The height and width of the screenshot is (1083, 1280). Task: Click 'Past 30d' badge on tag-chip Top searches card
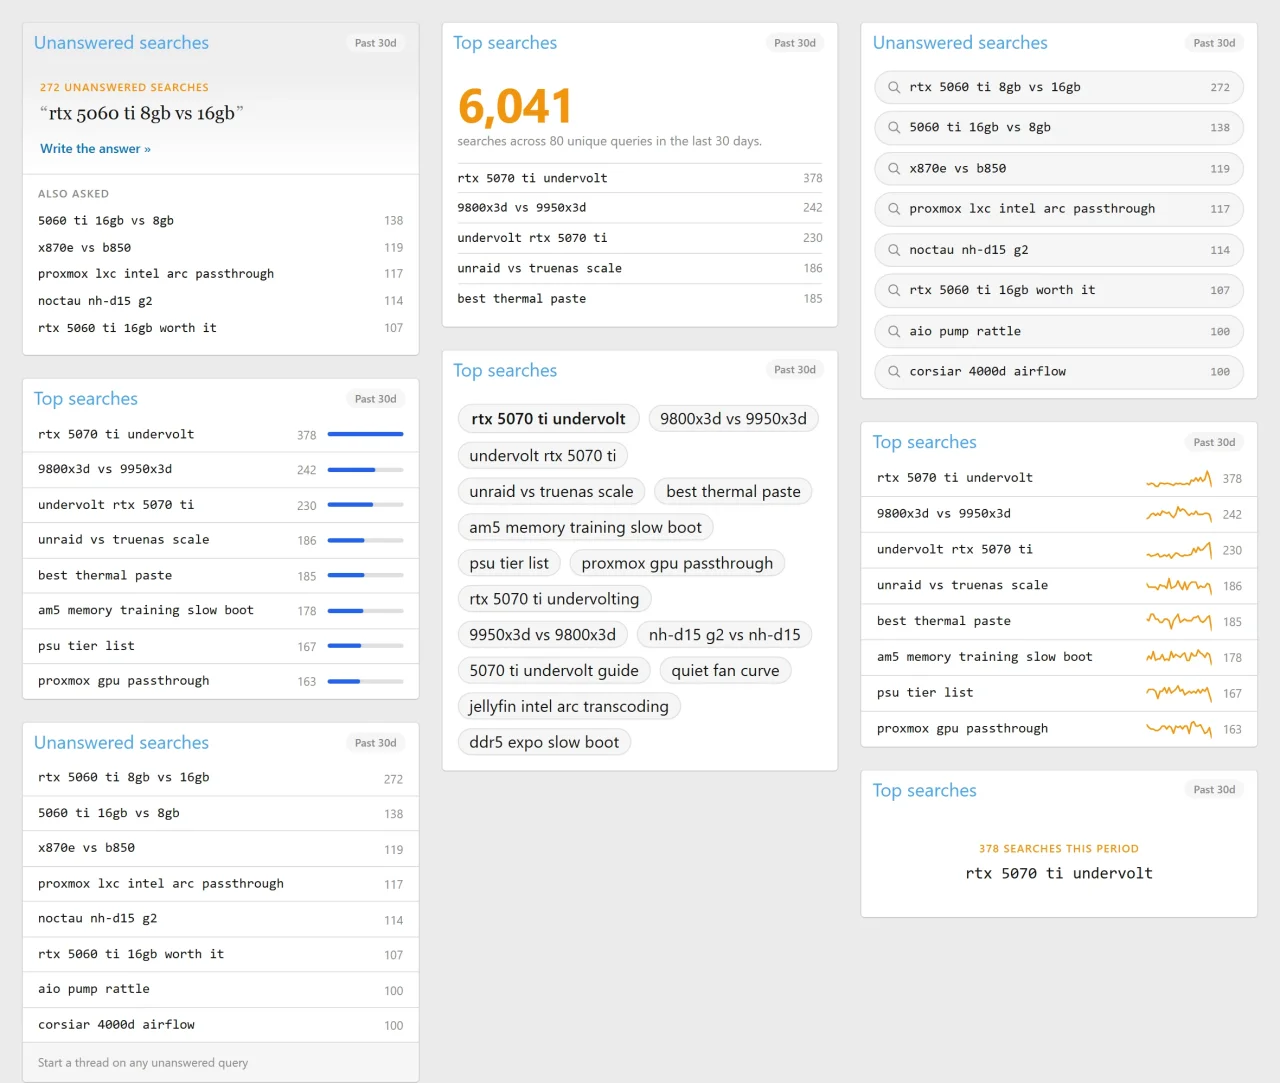[795, 370]
